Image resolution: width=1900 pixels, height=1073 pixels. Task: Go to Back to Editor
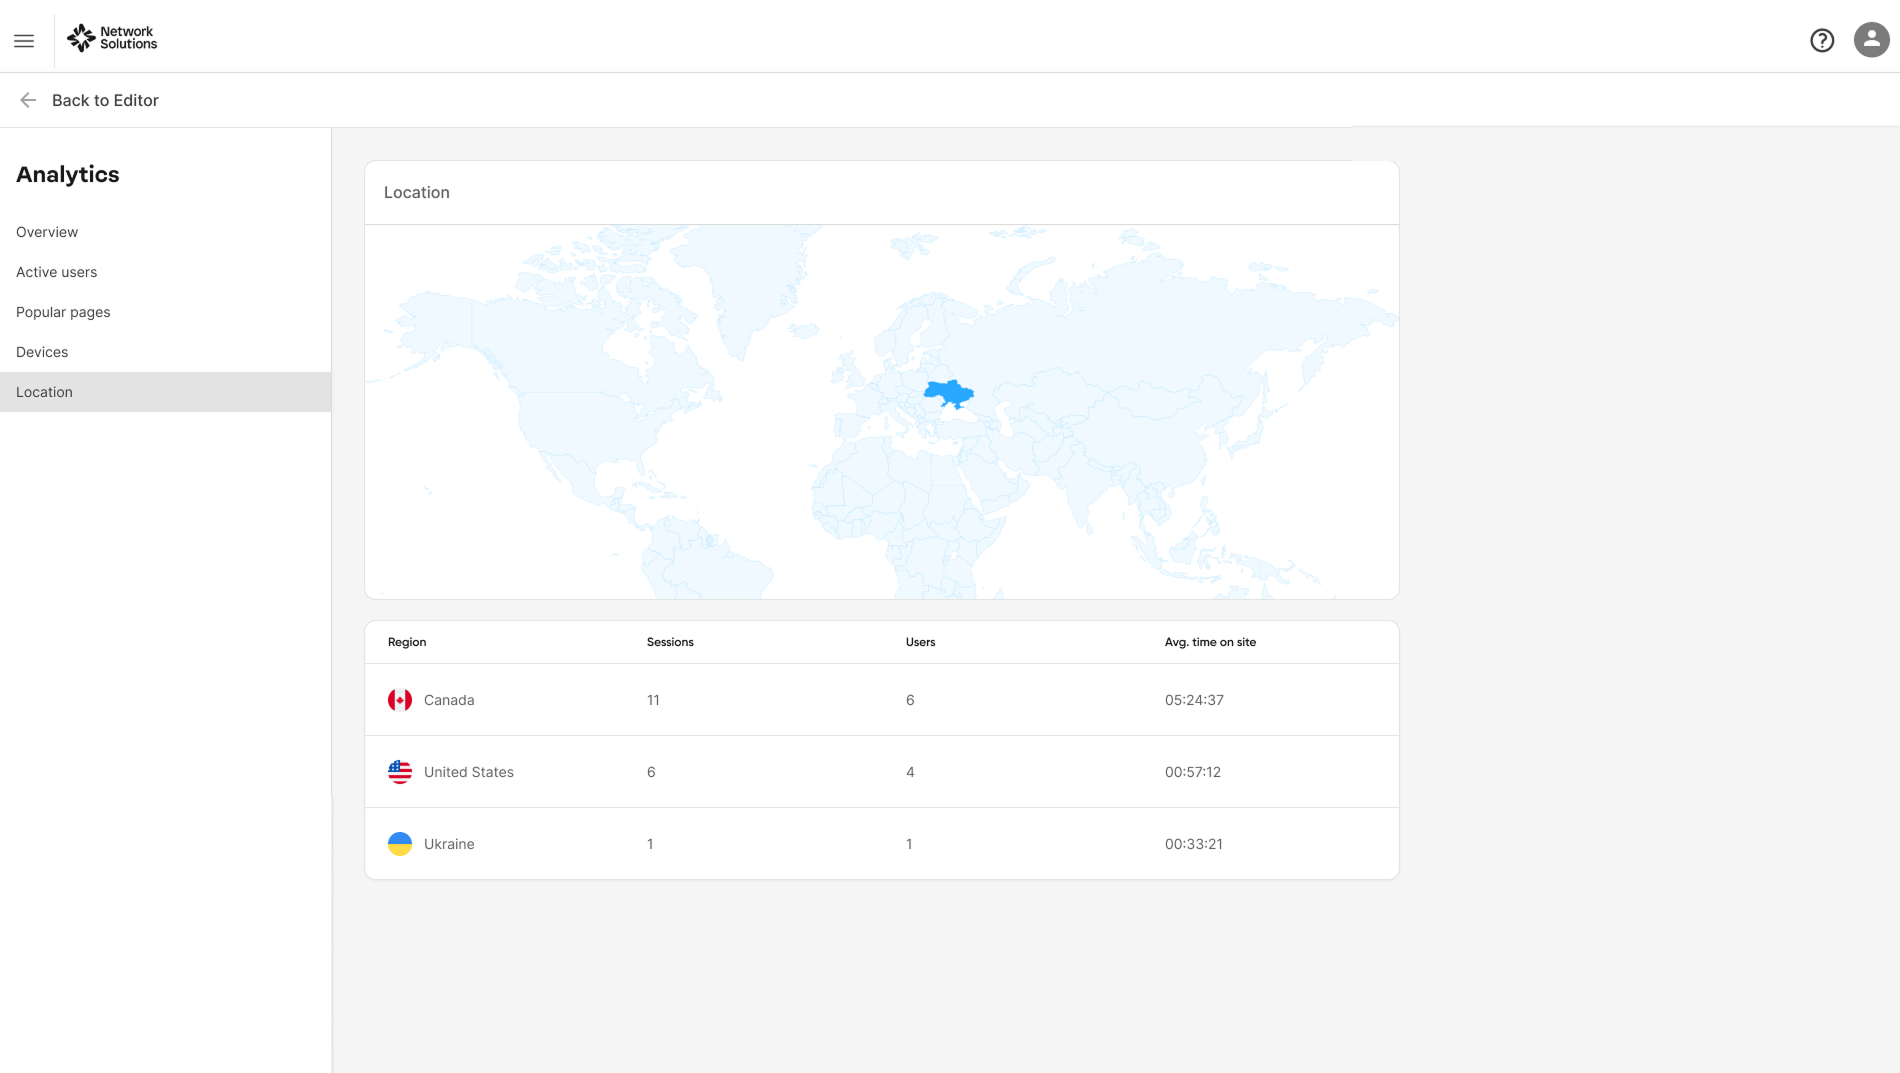pos(105,100)
